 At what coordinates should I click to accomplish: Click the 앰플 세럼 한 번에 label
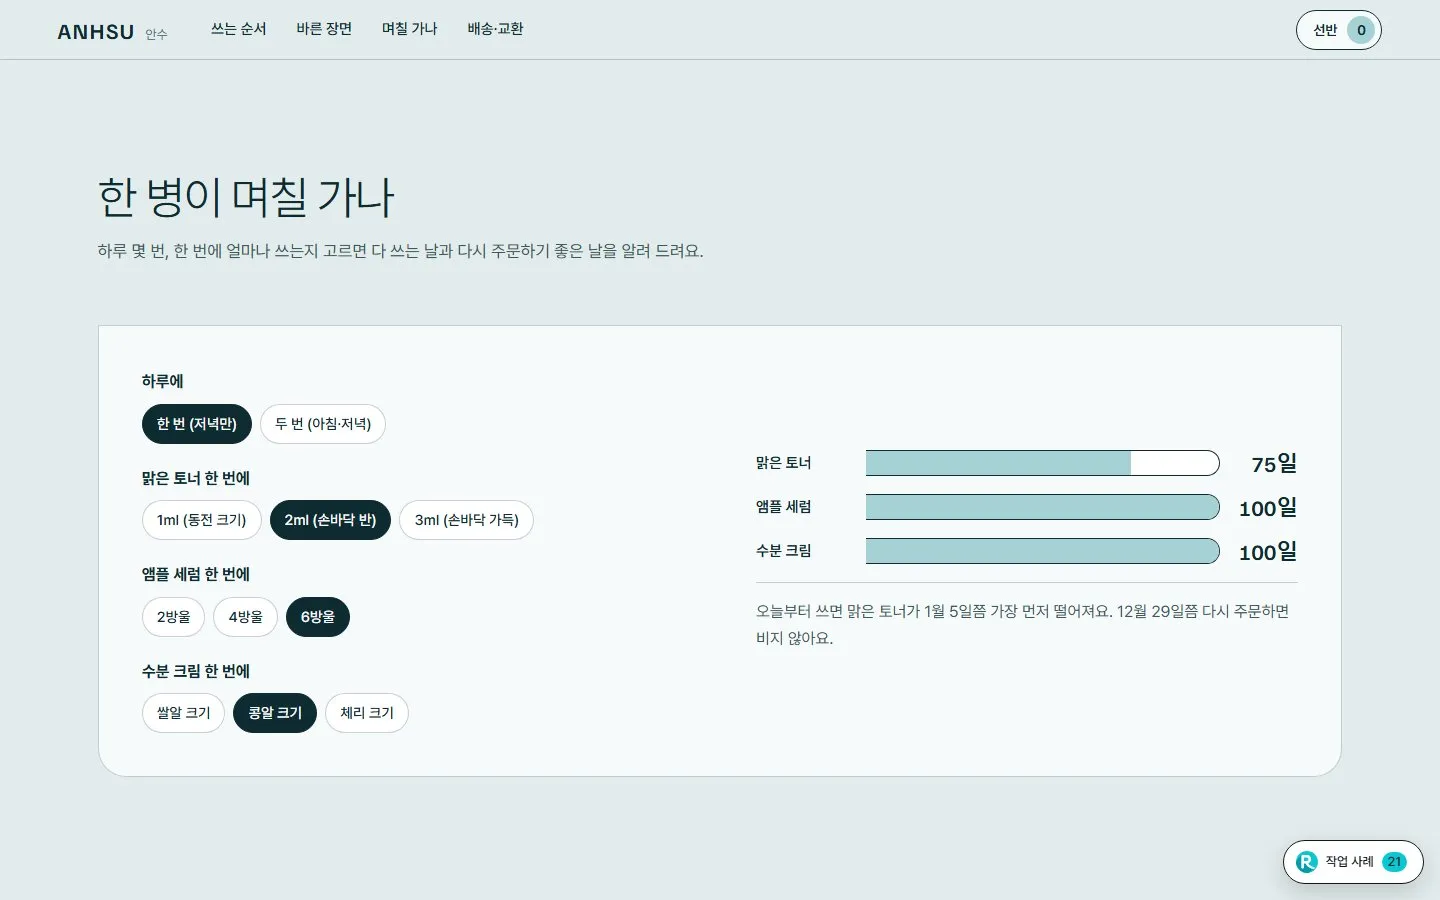[196, 574]
